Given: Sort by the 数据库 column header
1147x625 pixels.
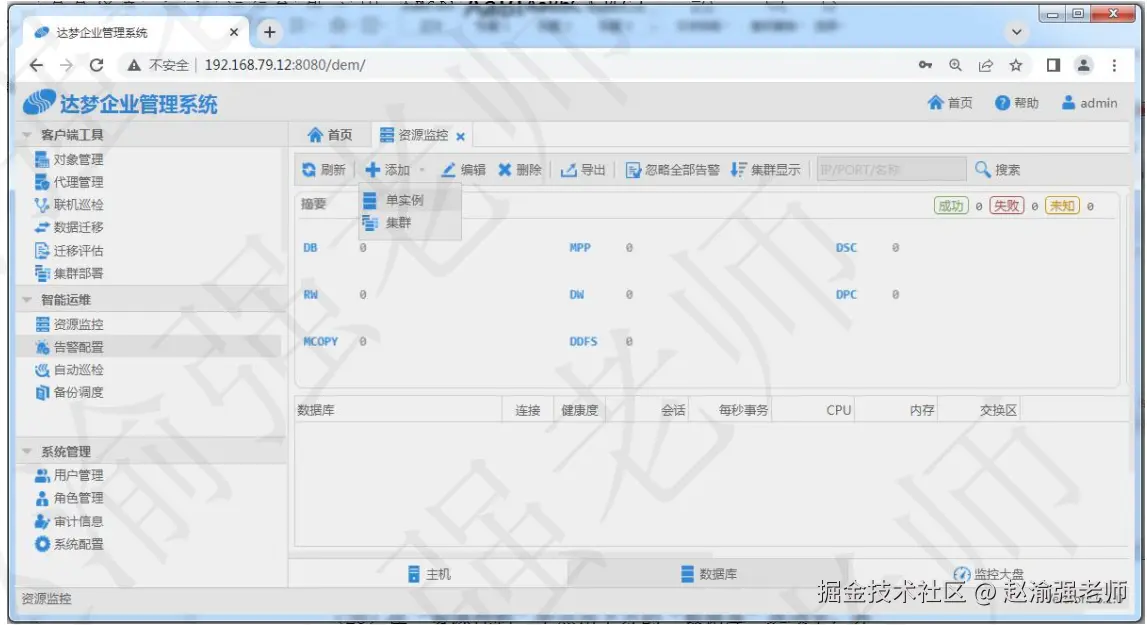Looking at the screenshot, I should (399, 411).
